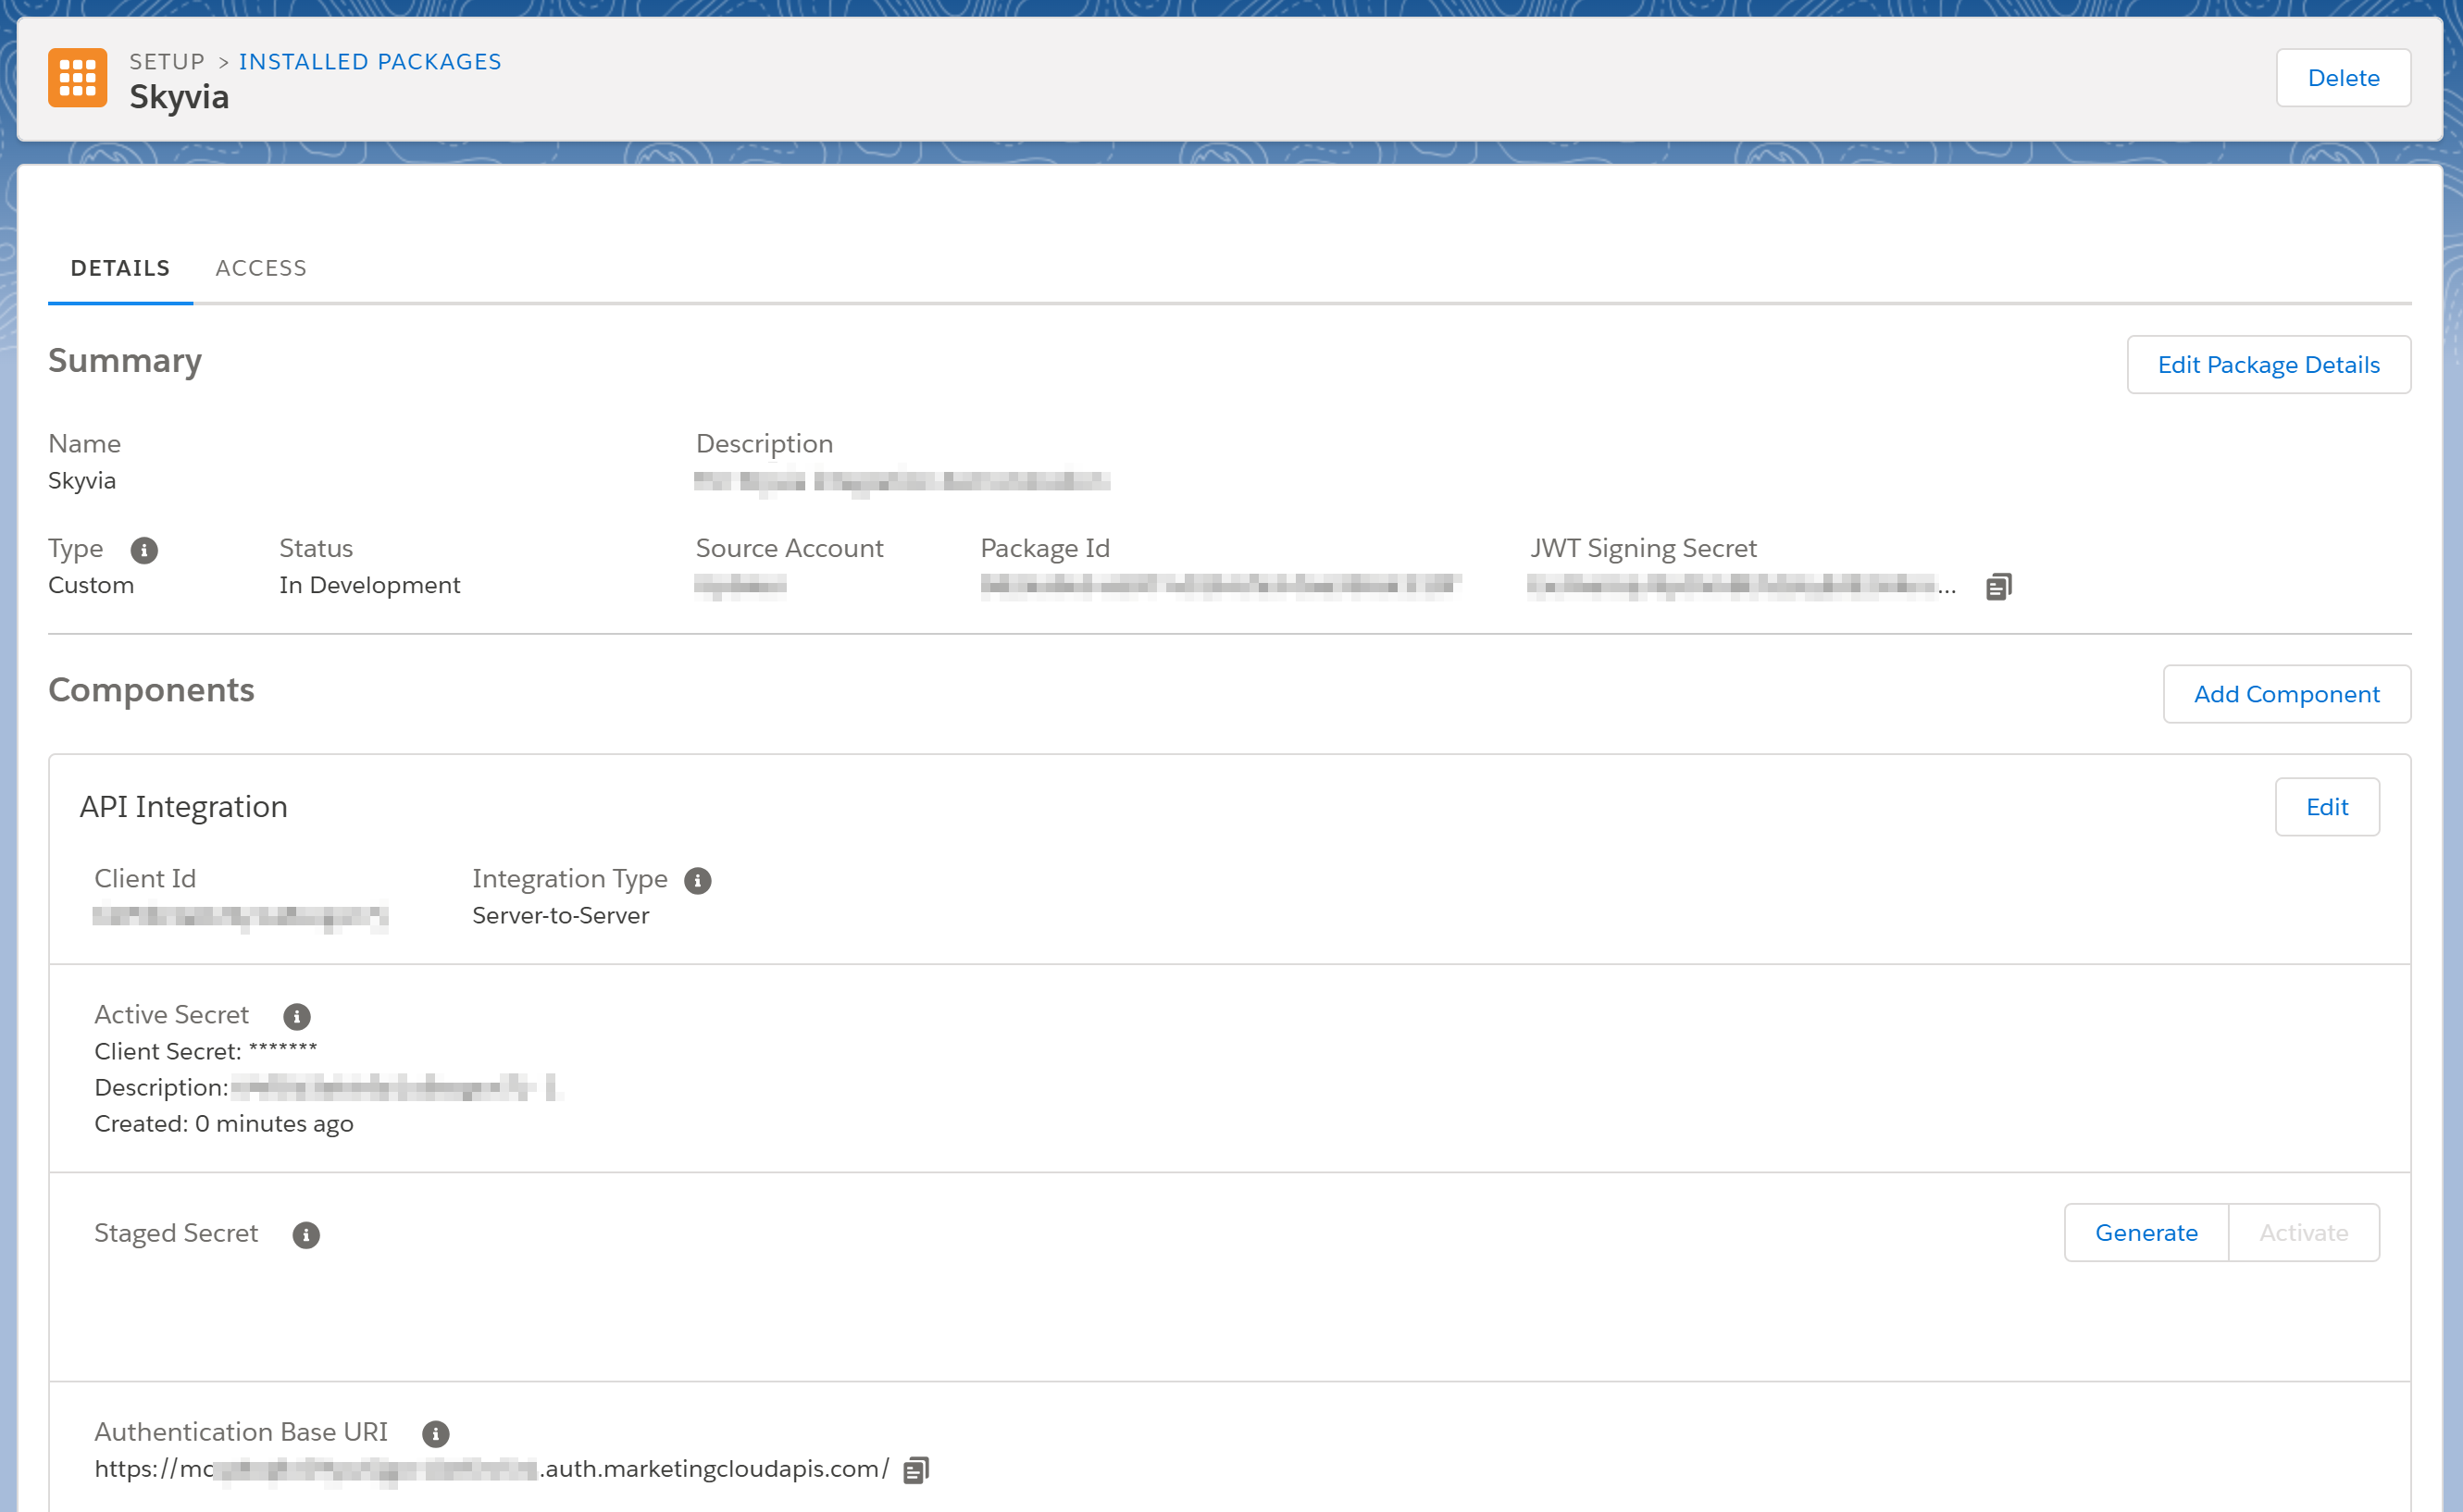Show the Authentication Base URI info icon
Viewport: 2463px width, 1512px height.
pyautogui.click(x=435, y=1434)
